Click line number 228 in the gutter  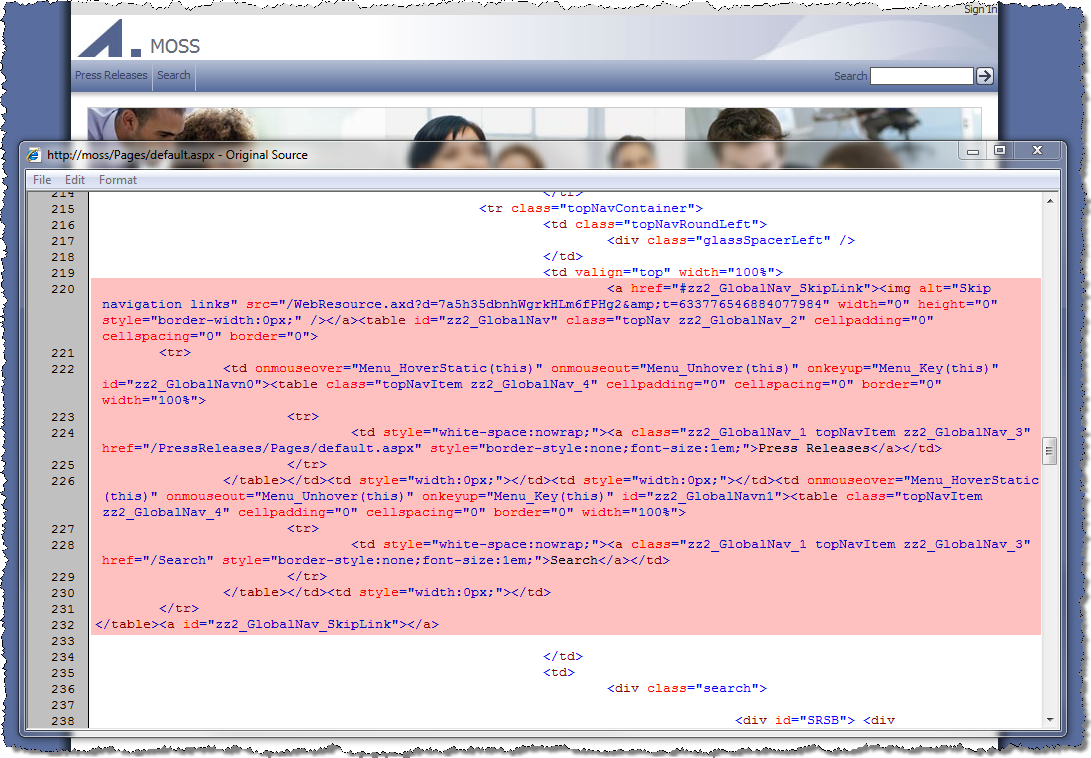pyautogui.click(x=63, y=545)
